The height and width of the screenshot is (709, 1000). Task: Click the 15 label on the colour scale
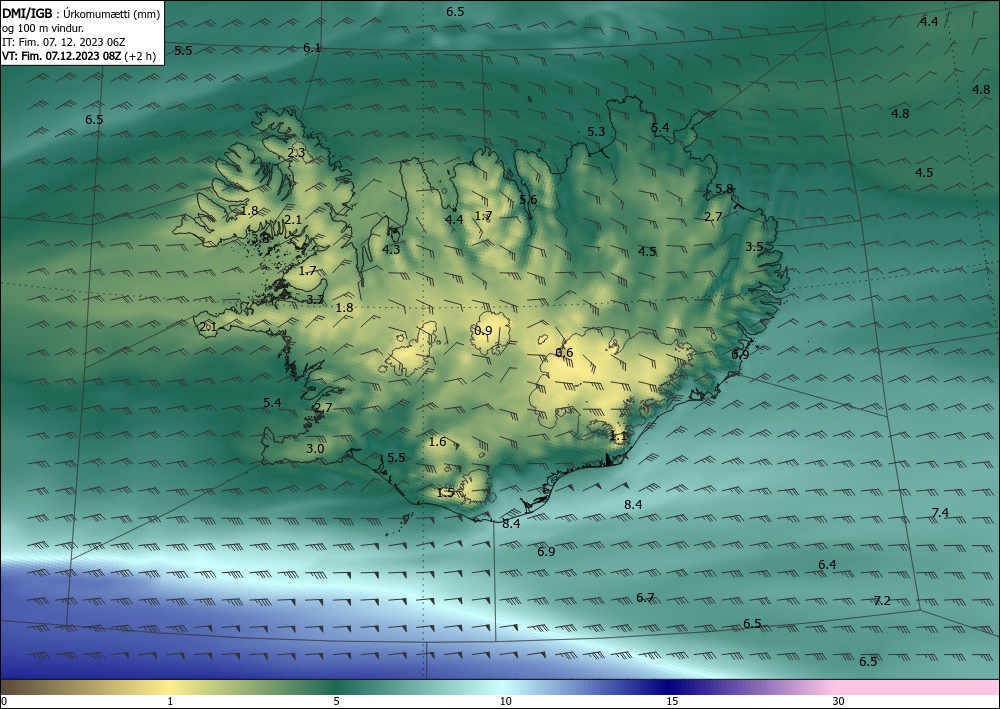[672, 702]
